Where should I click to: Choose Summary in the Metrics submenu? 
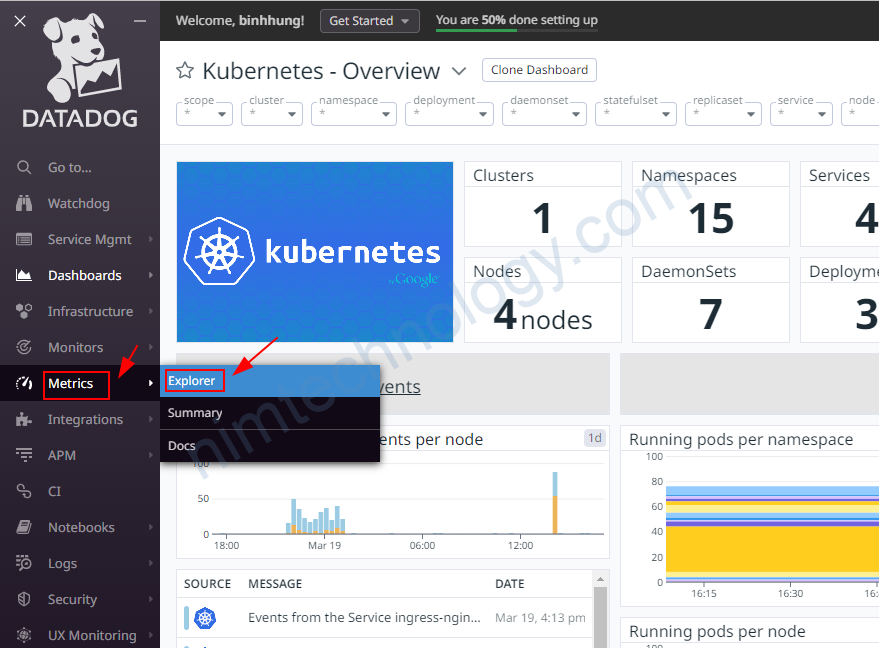click(195, 413)
